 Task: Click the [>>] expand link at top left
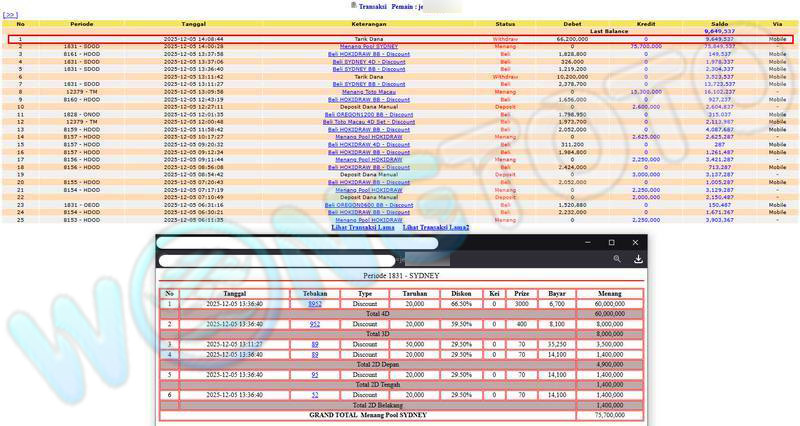coord(11,15)
